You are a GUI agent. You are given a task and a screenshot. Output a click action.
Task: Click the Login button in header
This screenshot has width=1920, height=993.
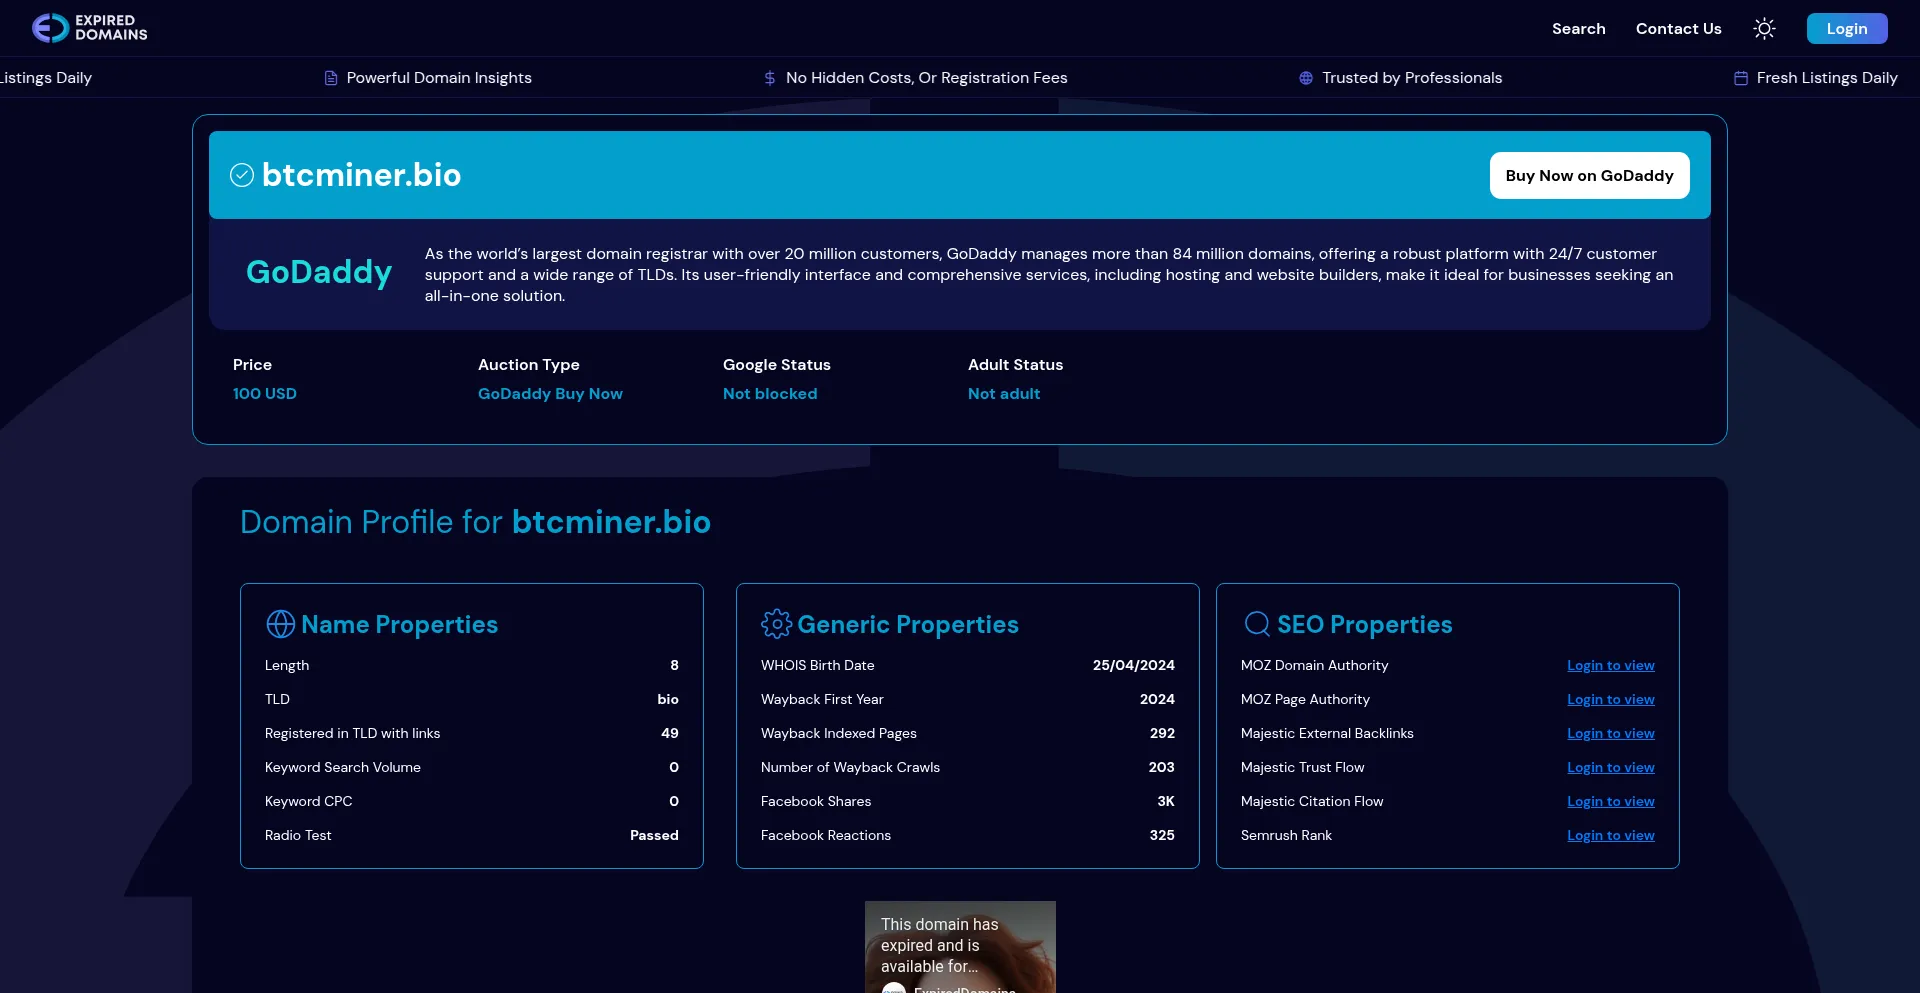(x=1846, y=29)
